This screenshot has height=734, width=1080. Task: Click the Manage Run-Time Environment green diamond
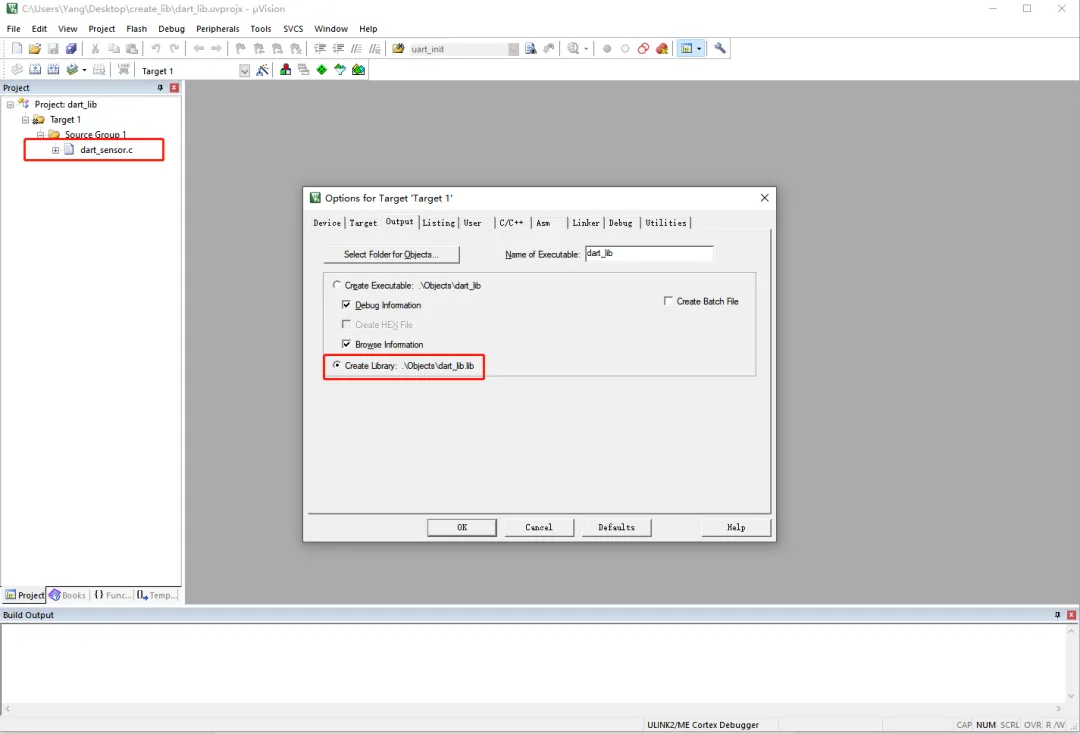pos(322,70)
